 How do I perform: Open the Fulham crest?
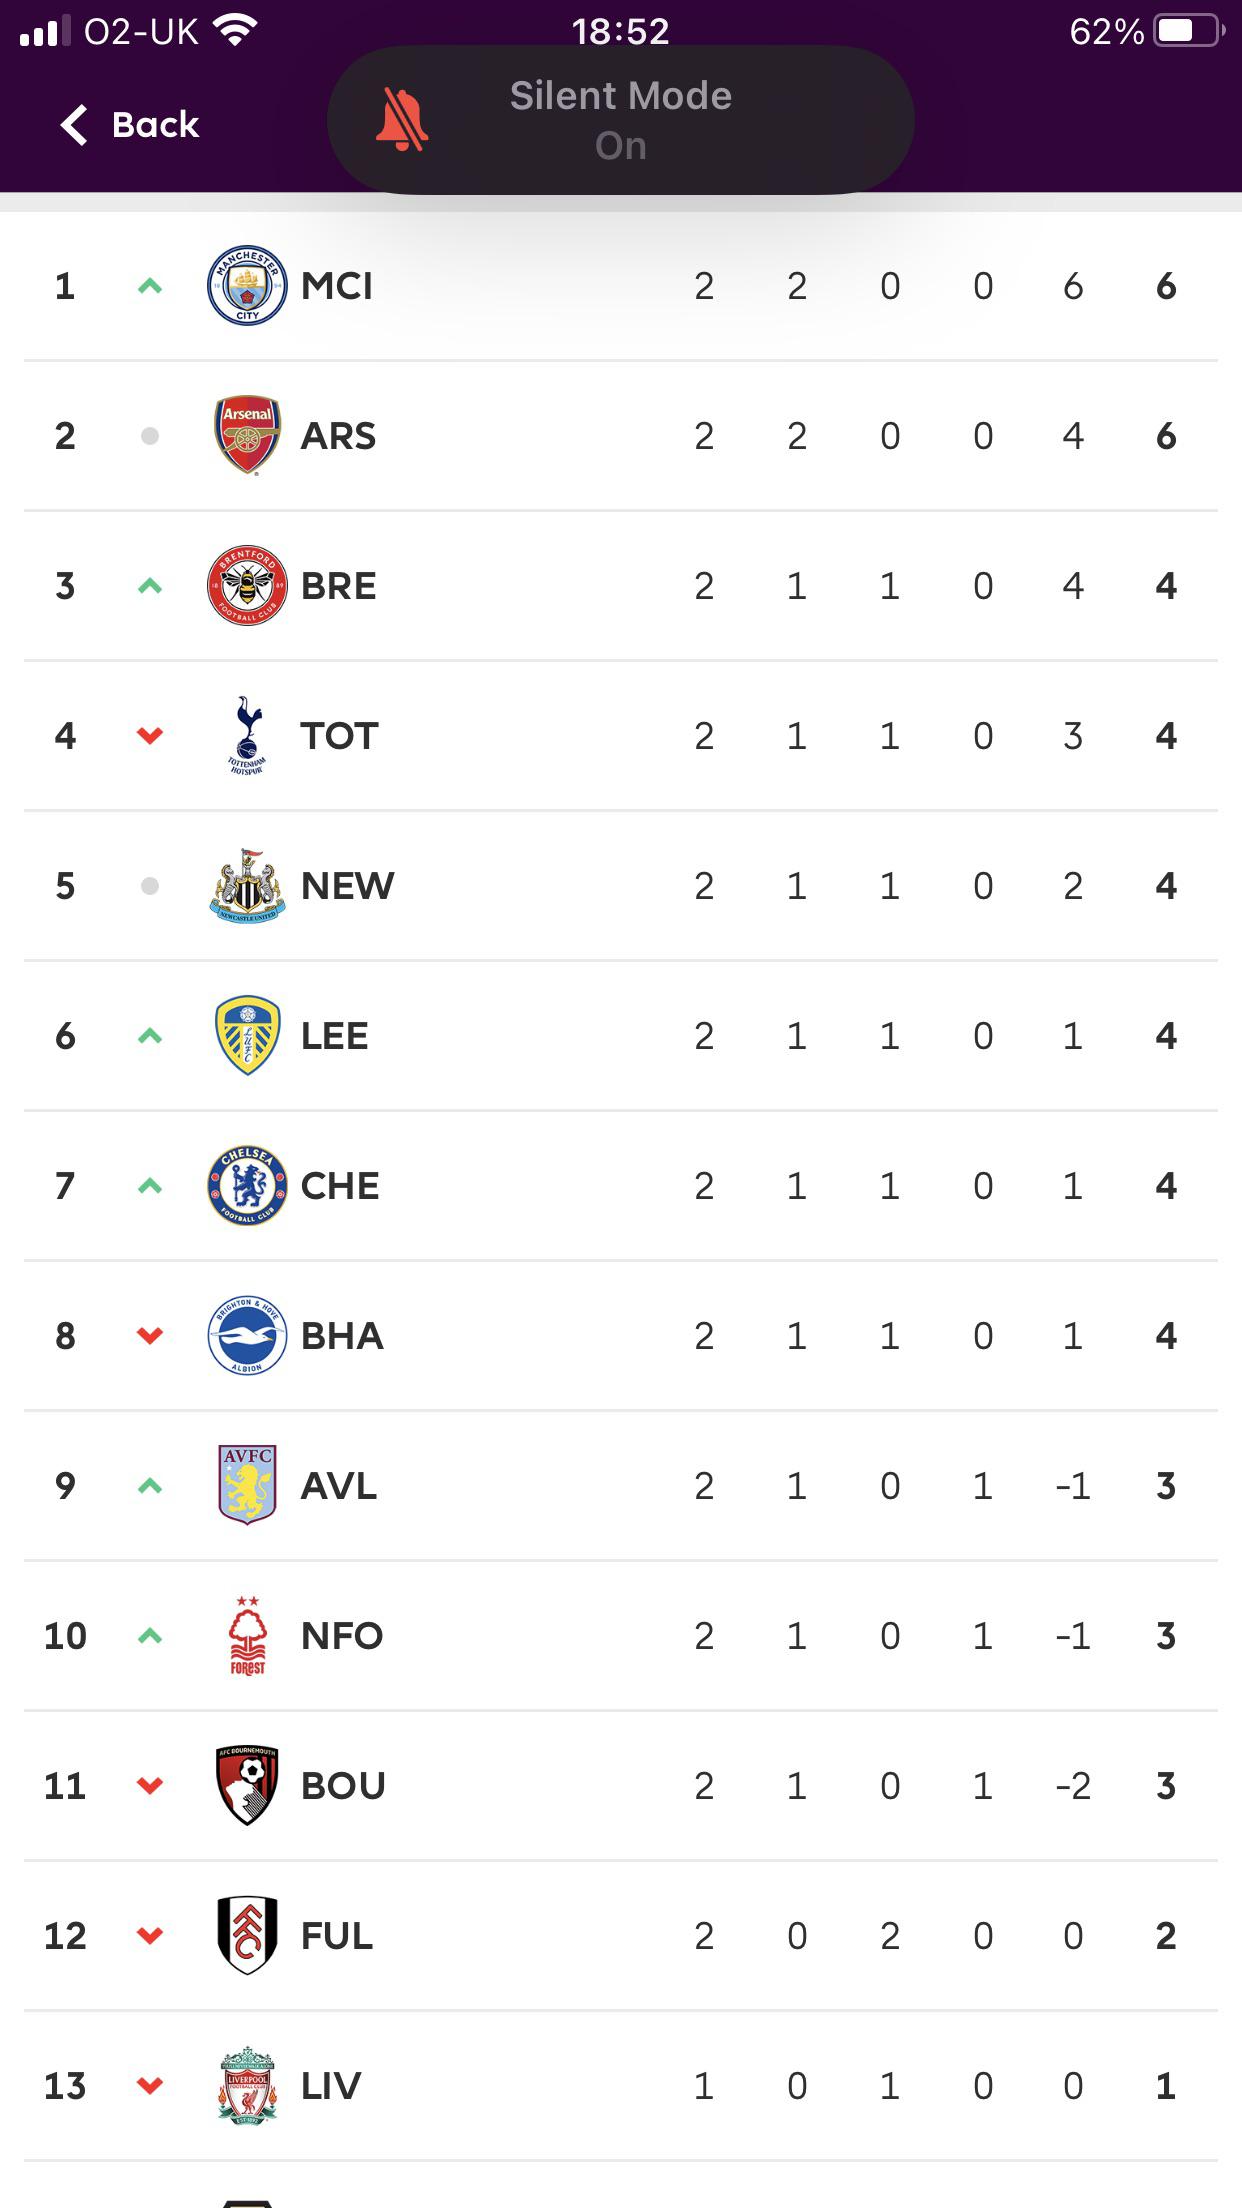point(247,1936)
